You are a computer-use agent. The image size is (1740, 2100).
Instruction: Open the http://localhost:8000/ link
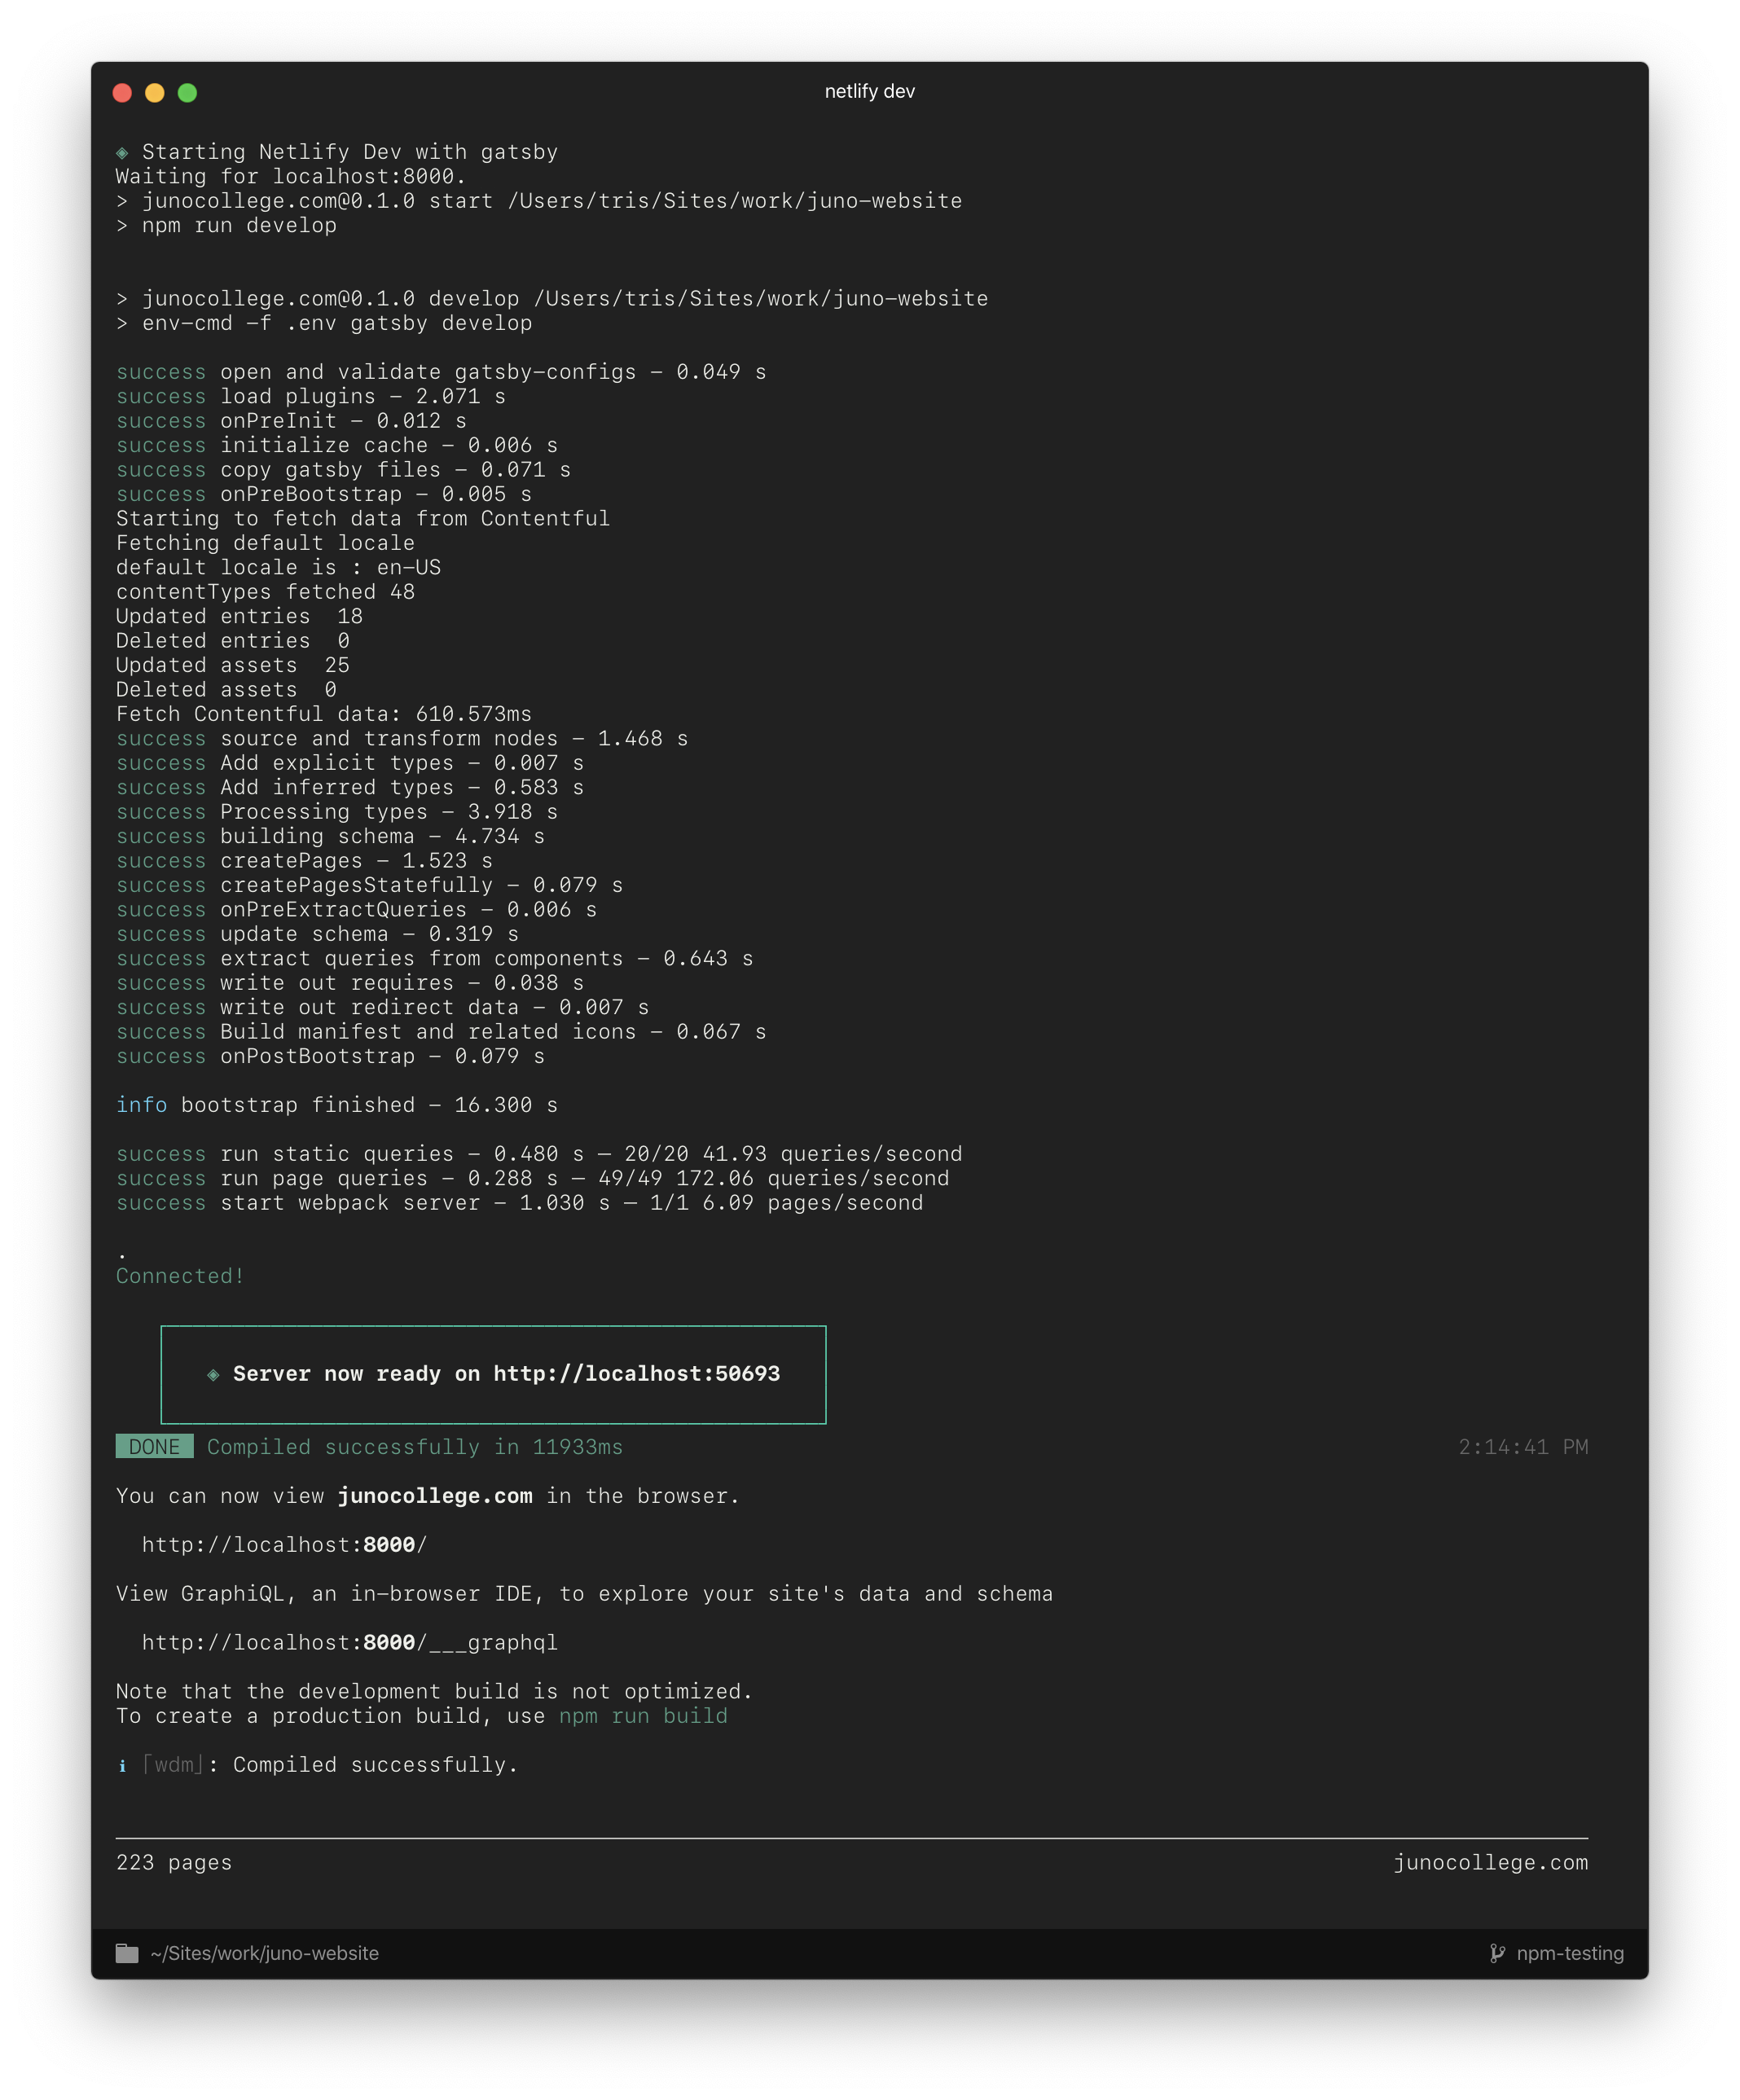[284, 1545]
